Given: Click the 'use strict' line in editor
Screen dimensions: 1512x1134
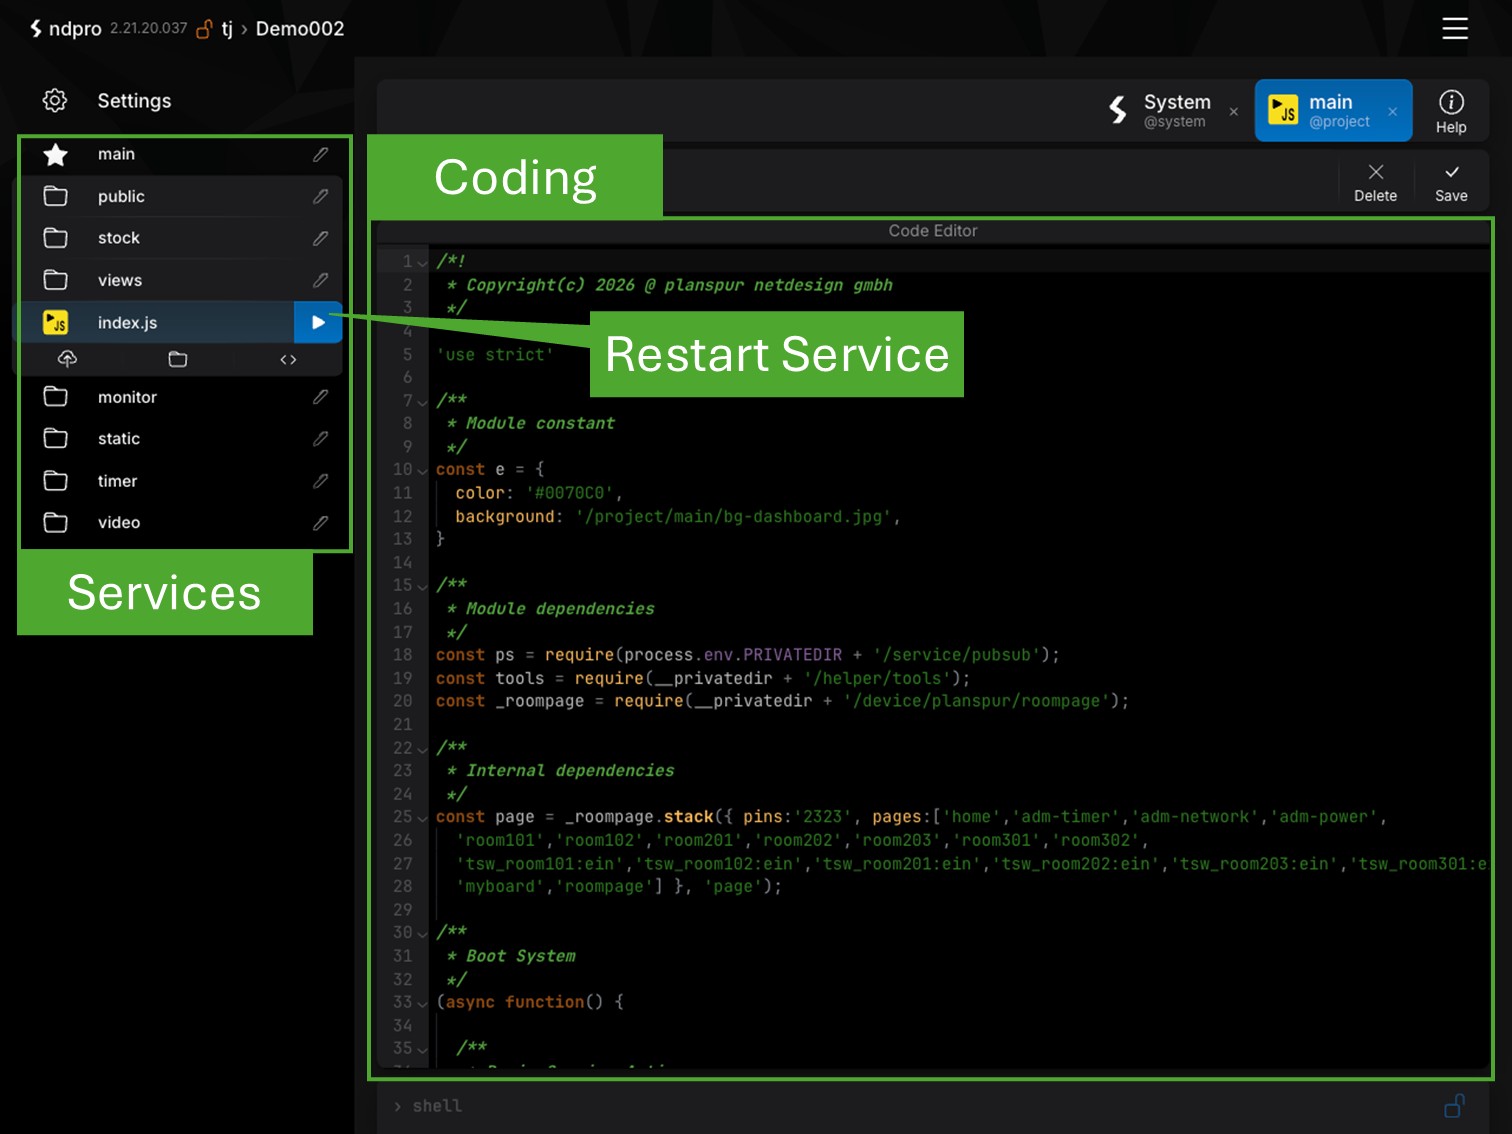Looking at the screenshot, I should [495, 355].
